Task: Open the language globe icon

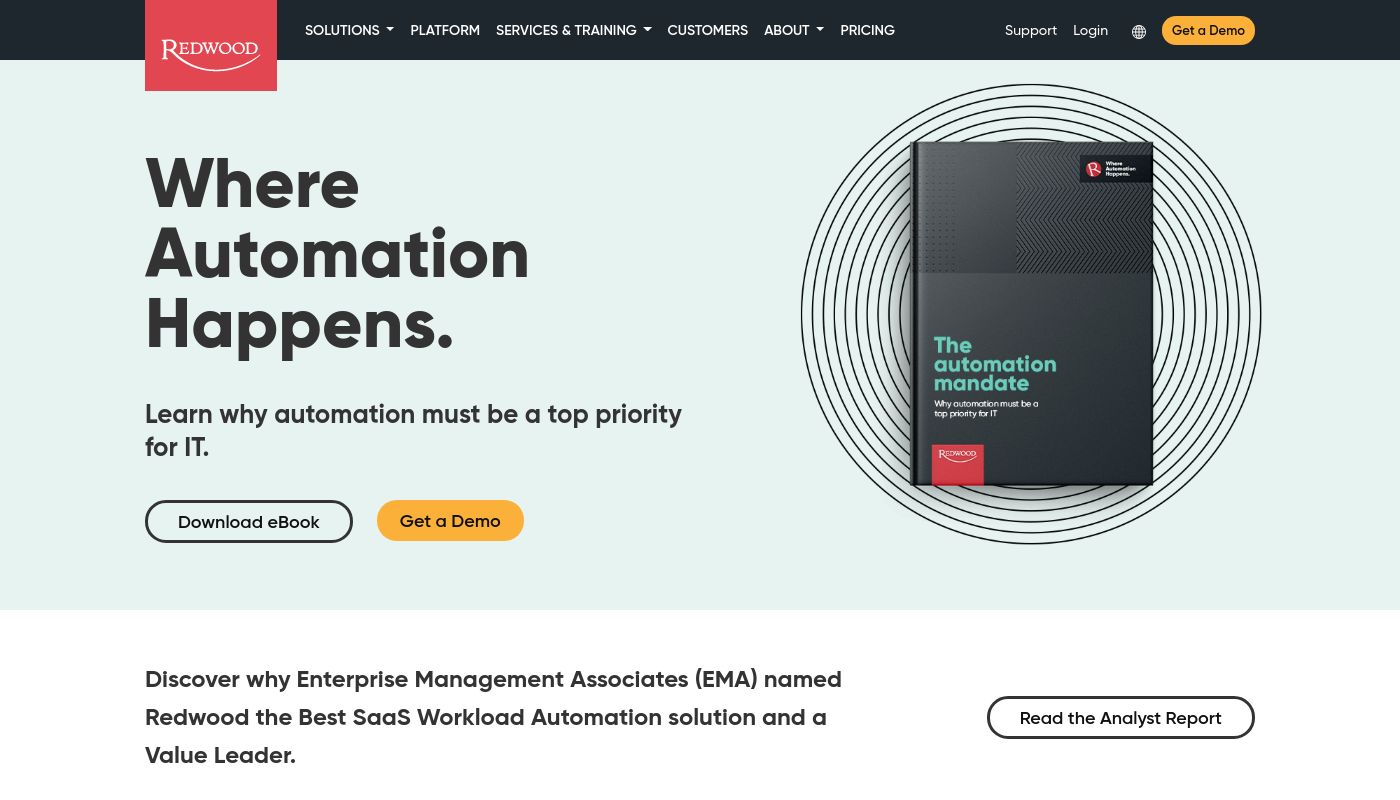Action: (1139, 31)
